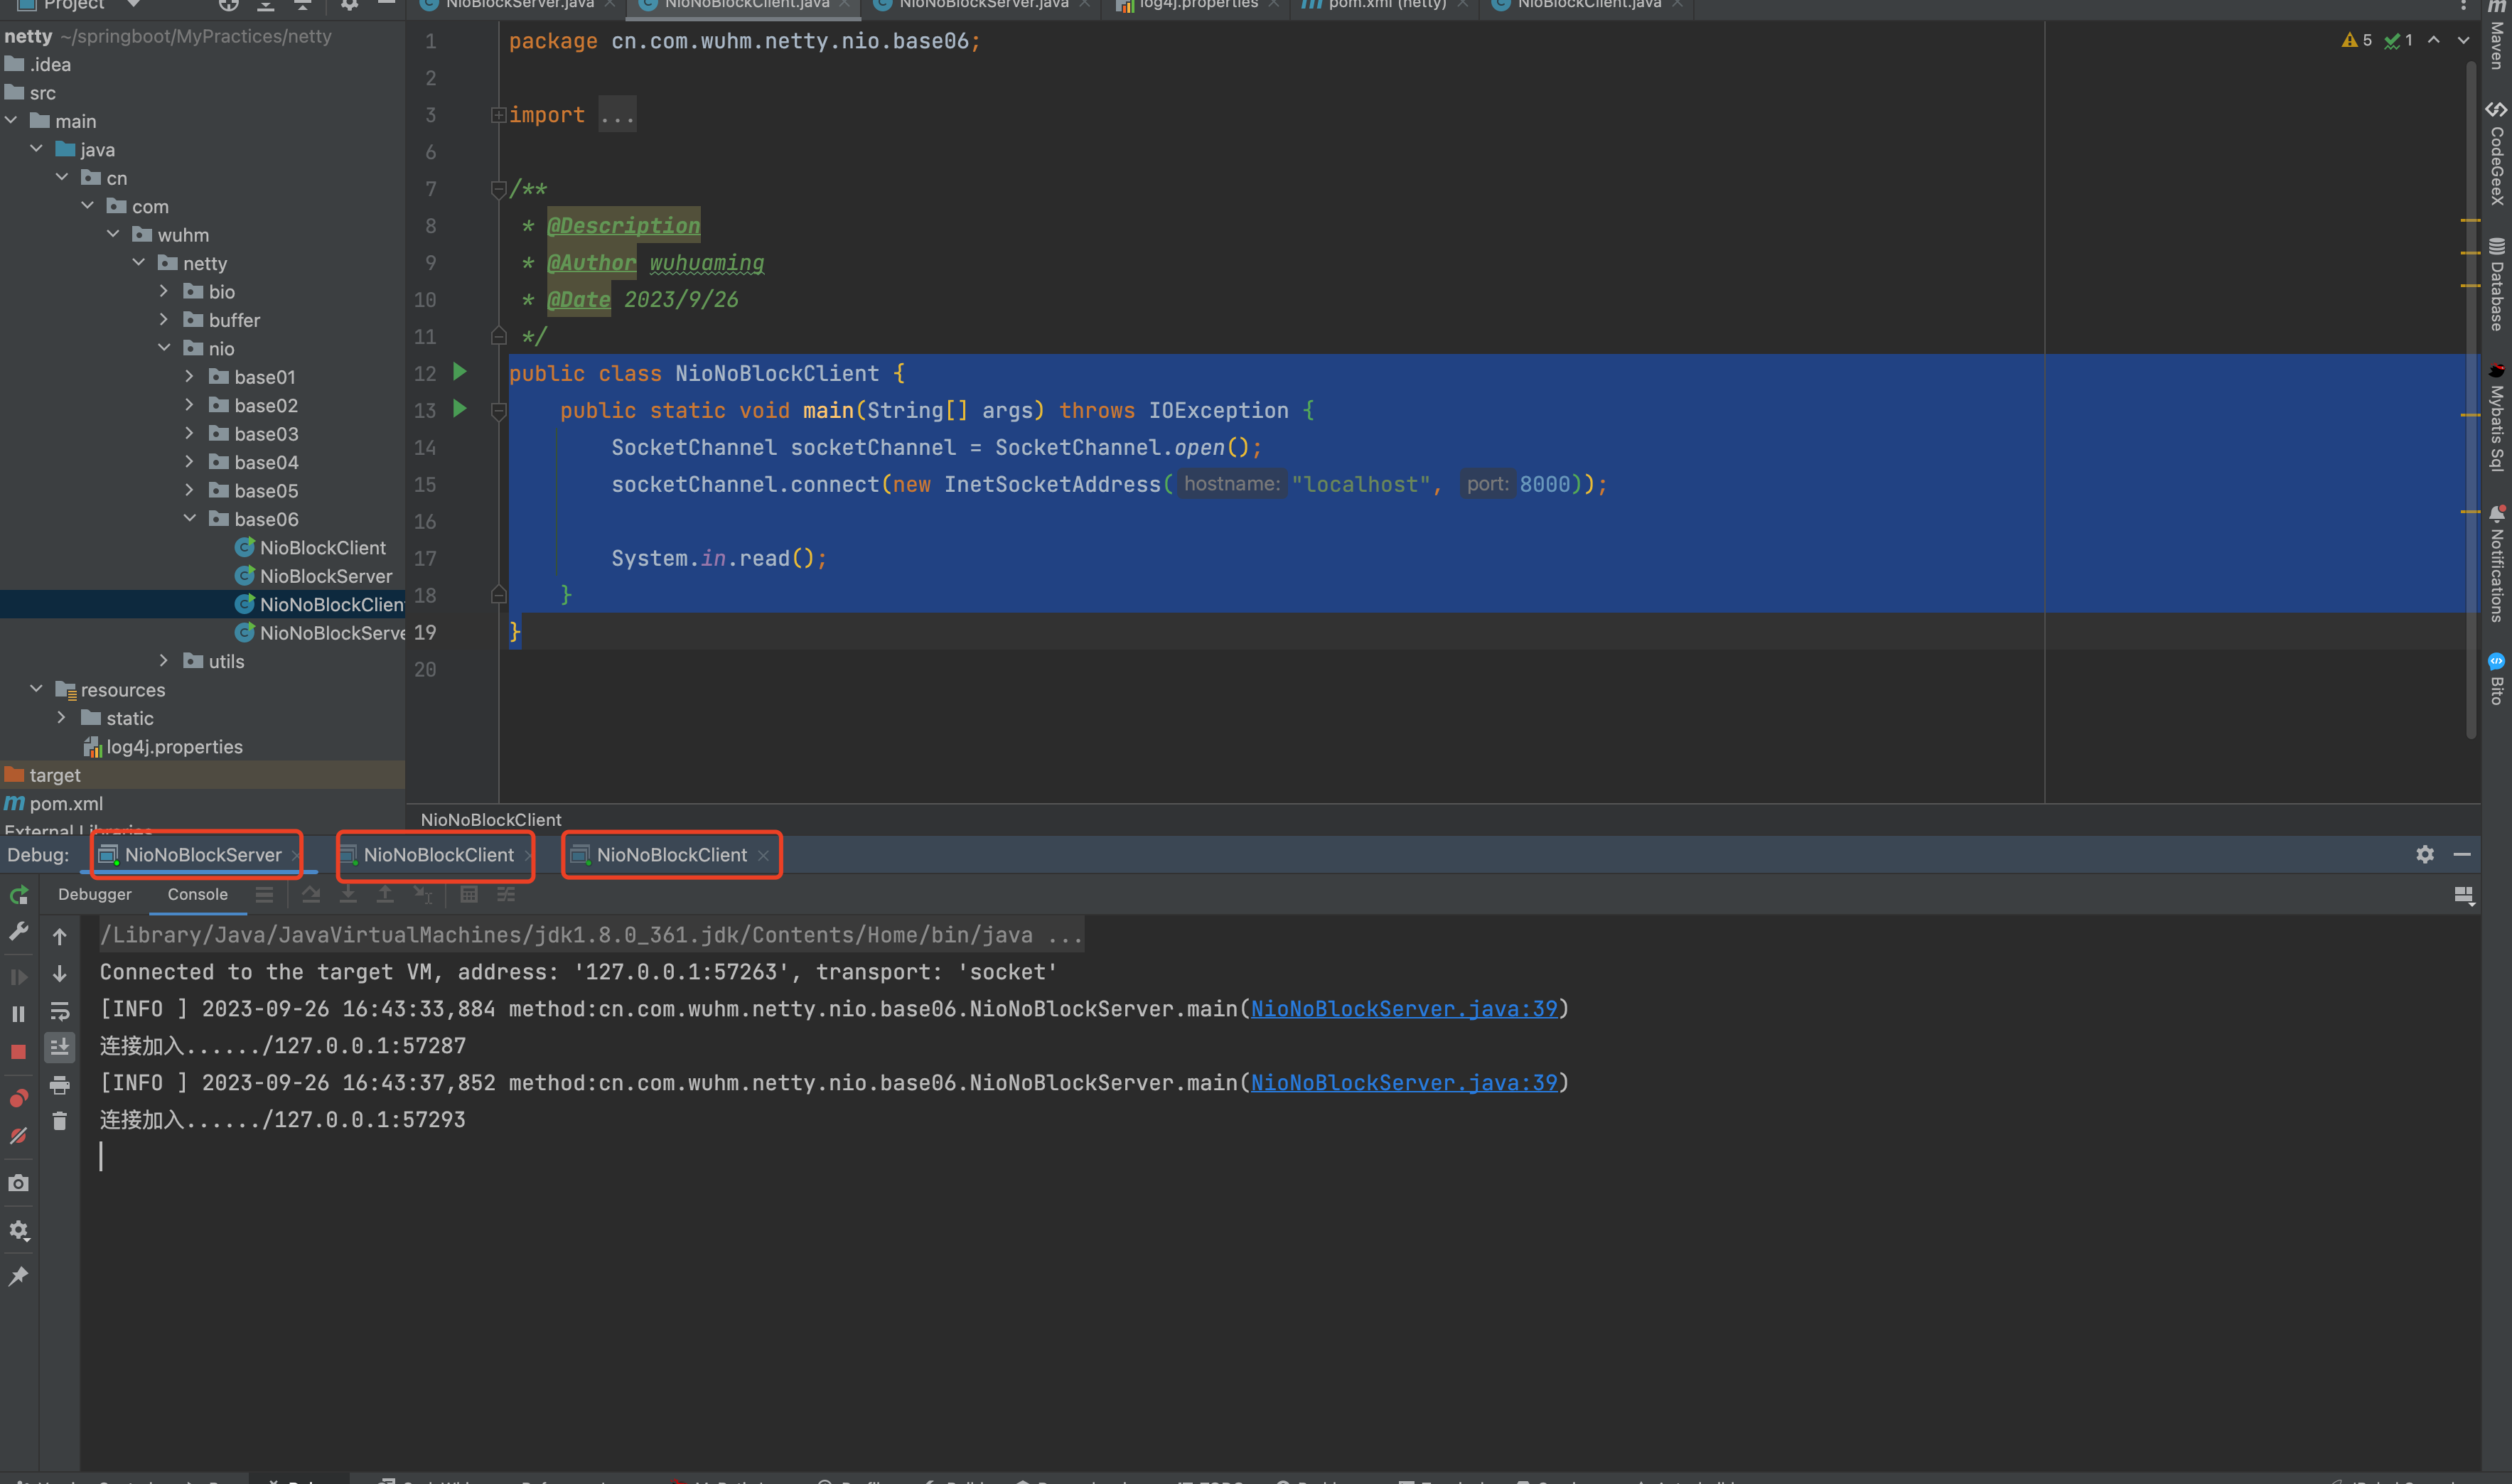This screenshot has width=2512, height=1484.
Task: Open debug tool window options gear
Action: click(2425, 855)
